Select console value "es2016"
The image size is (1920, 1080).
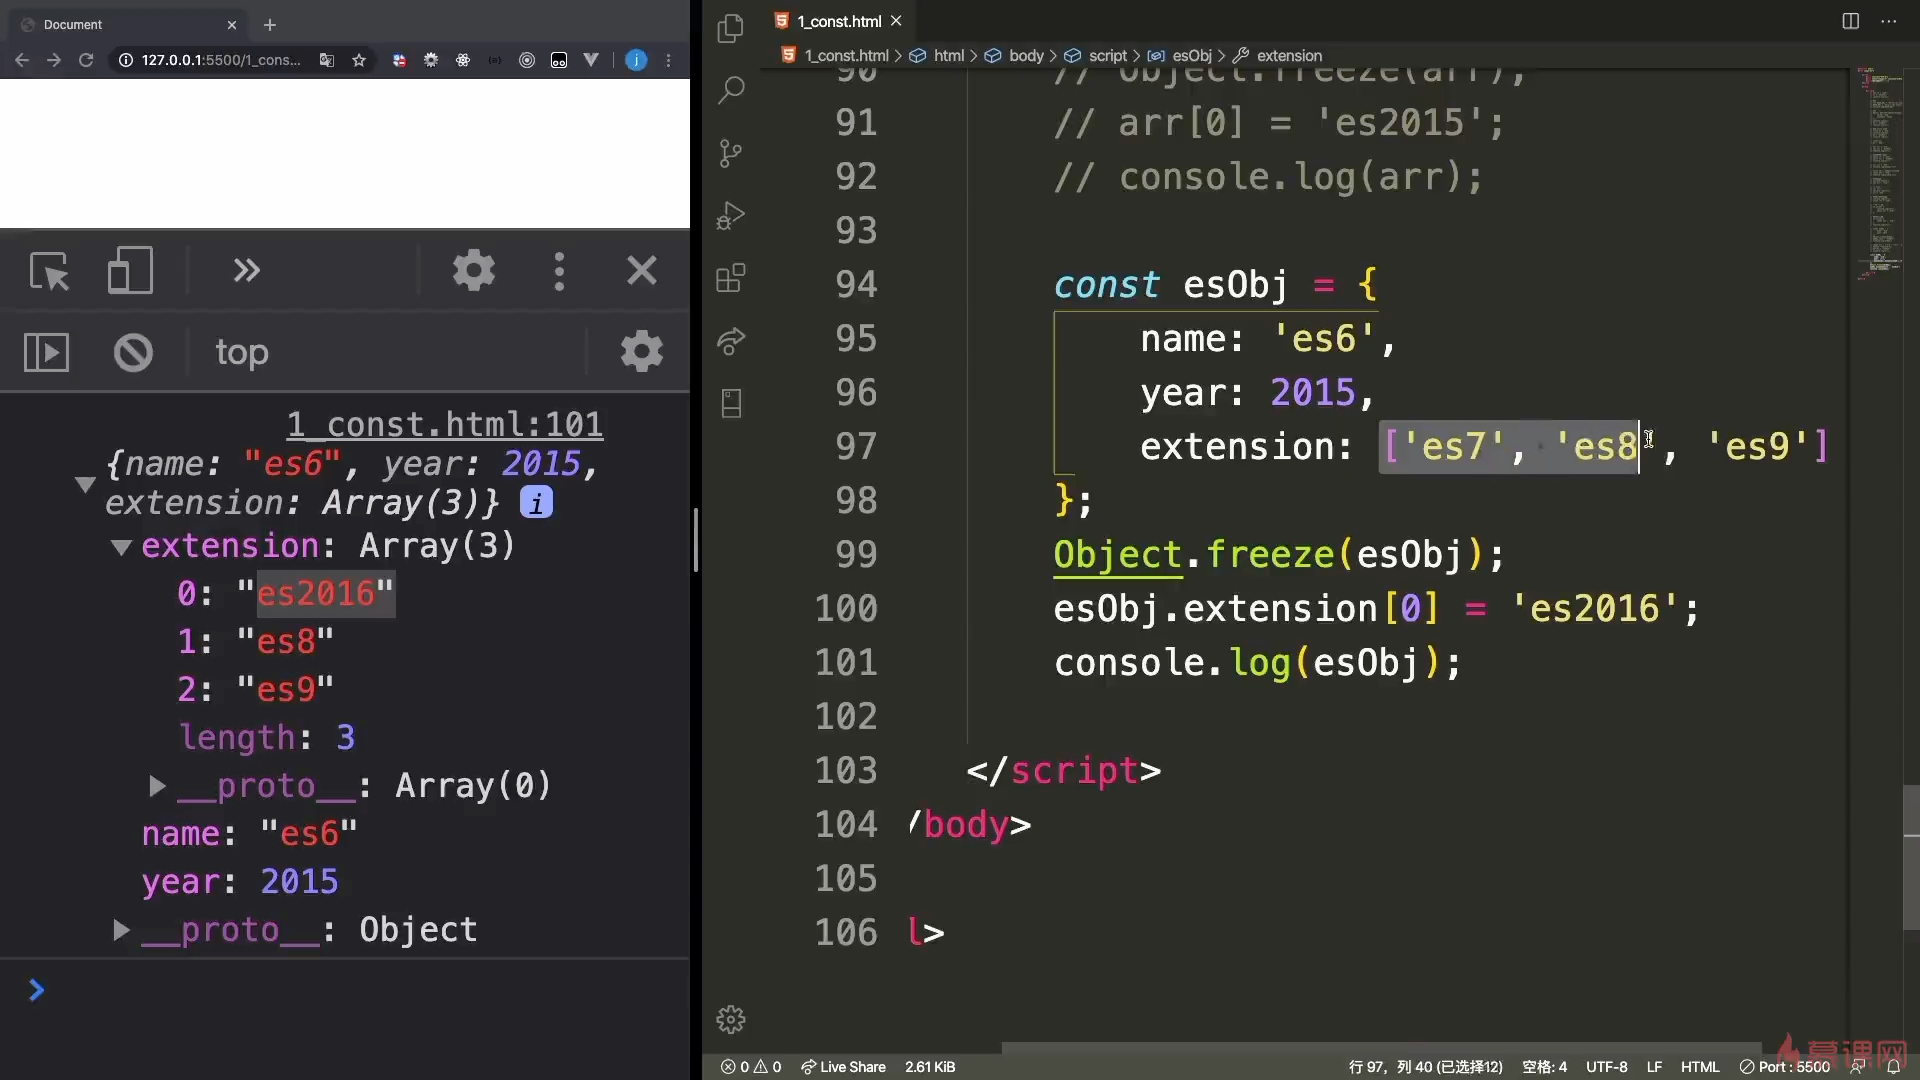click(x=316, y=593)
